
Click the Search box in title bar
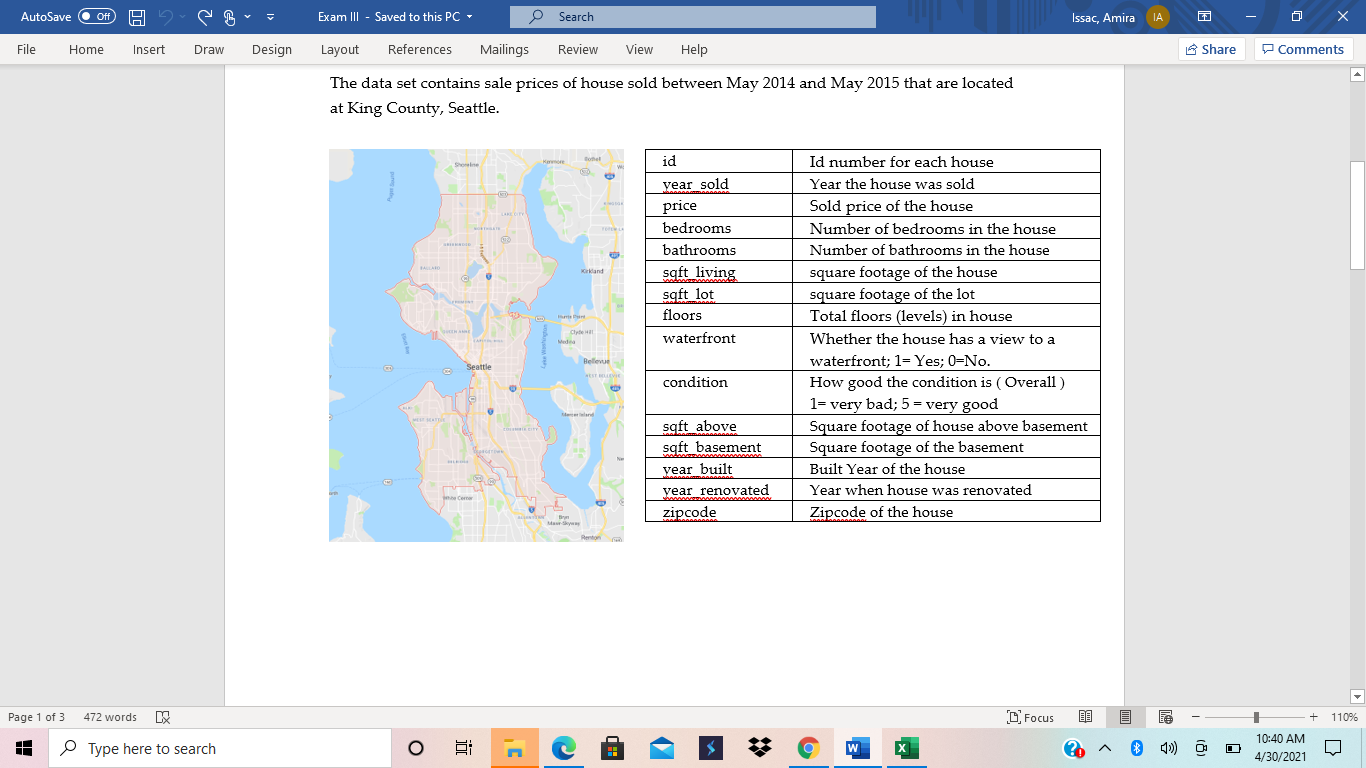pos(692,17)
